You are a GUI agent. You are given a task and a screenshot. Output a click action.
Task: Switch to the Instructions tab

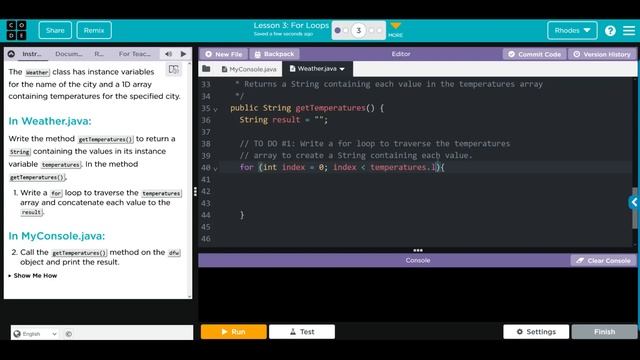click(31, 54)
